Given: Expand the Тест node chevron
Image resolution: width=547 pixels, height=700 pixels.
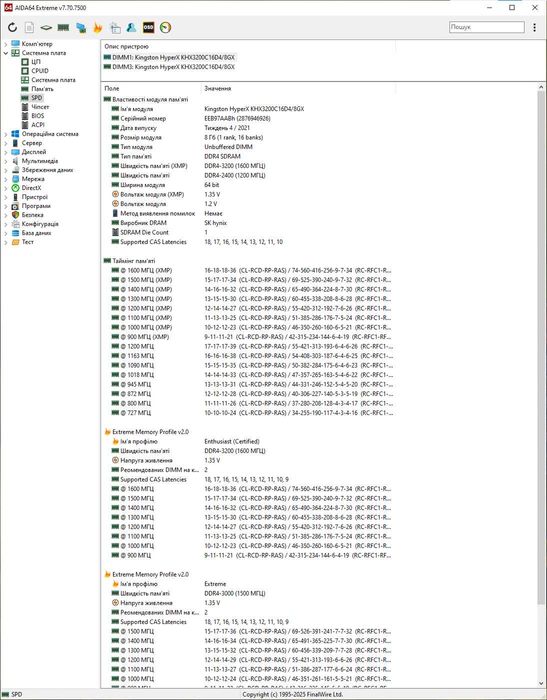Looking at the screenshot, I should click(5, 242).
